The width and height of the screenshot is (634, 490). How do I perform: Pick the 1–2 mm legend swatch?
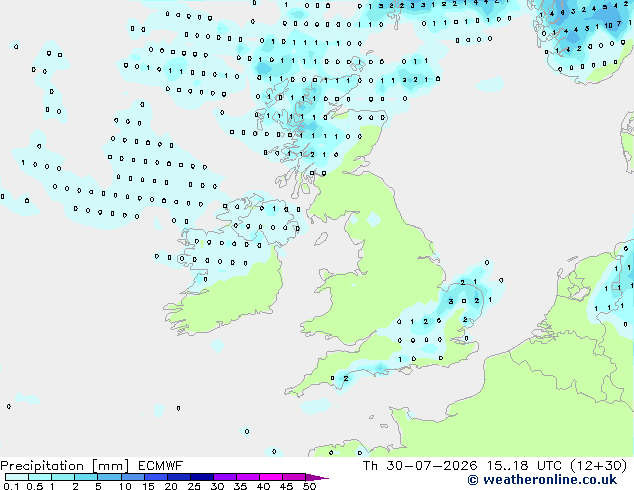click(x=63, y=477)
